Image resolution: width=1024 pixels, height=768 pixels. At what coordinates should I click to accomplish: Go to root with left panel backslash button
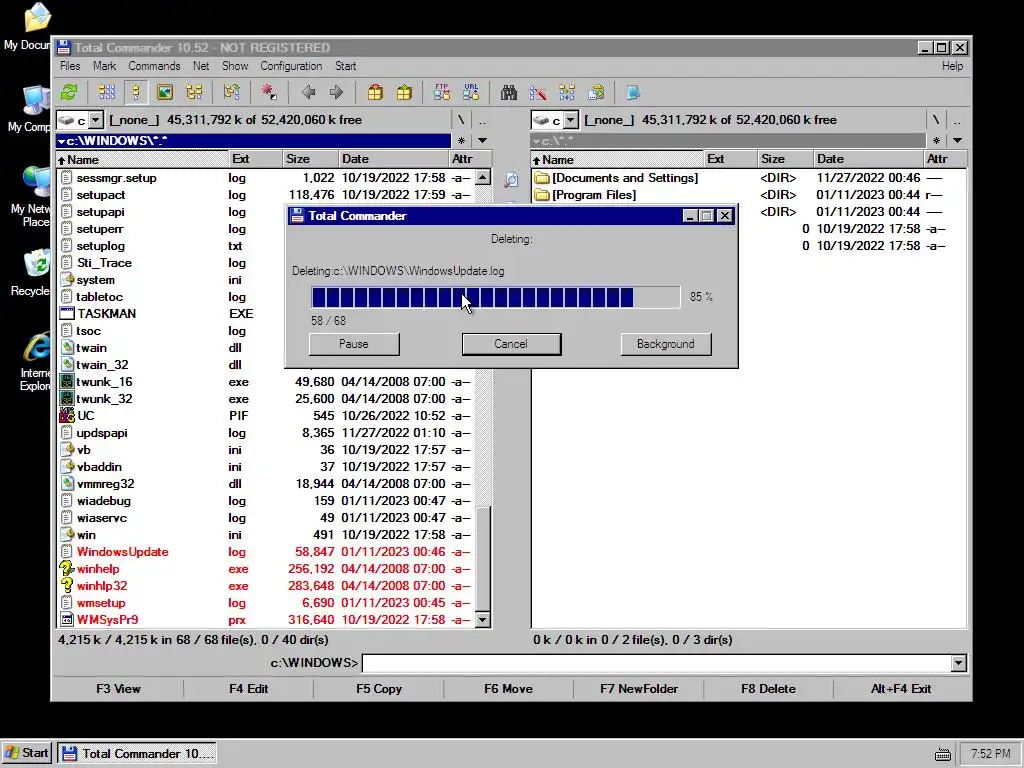(x=461, y=120)
